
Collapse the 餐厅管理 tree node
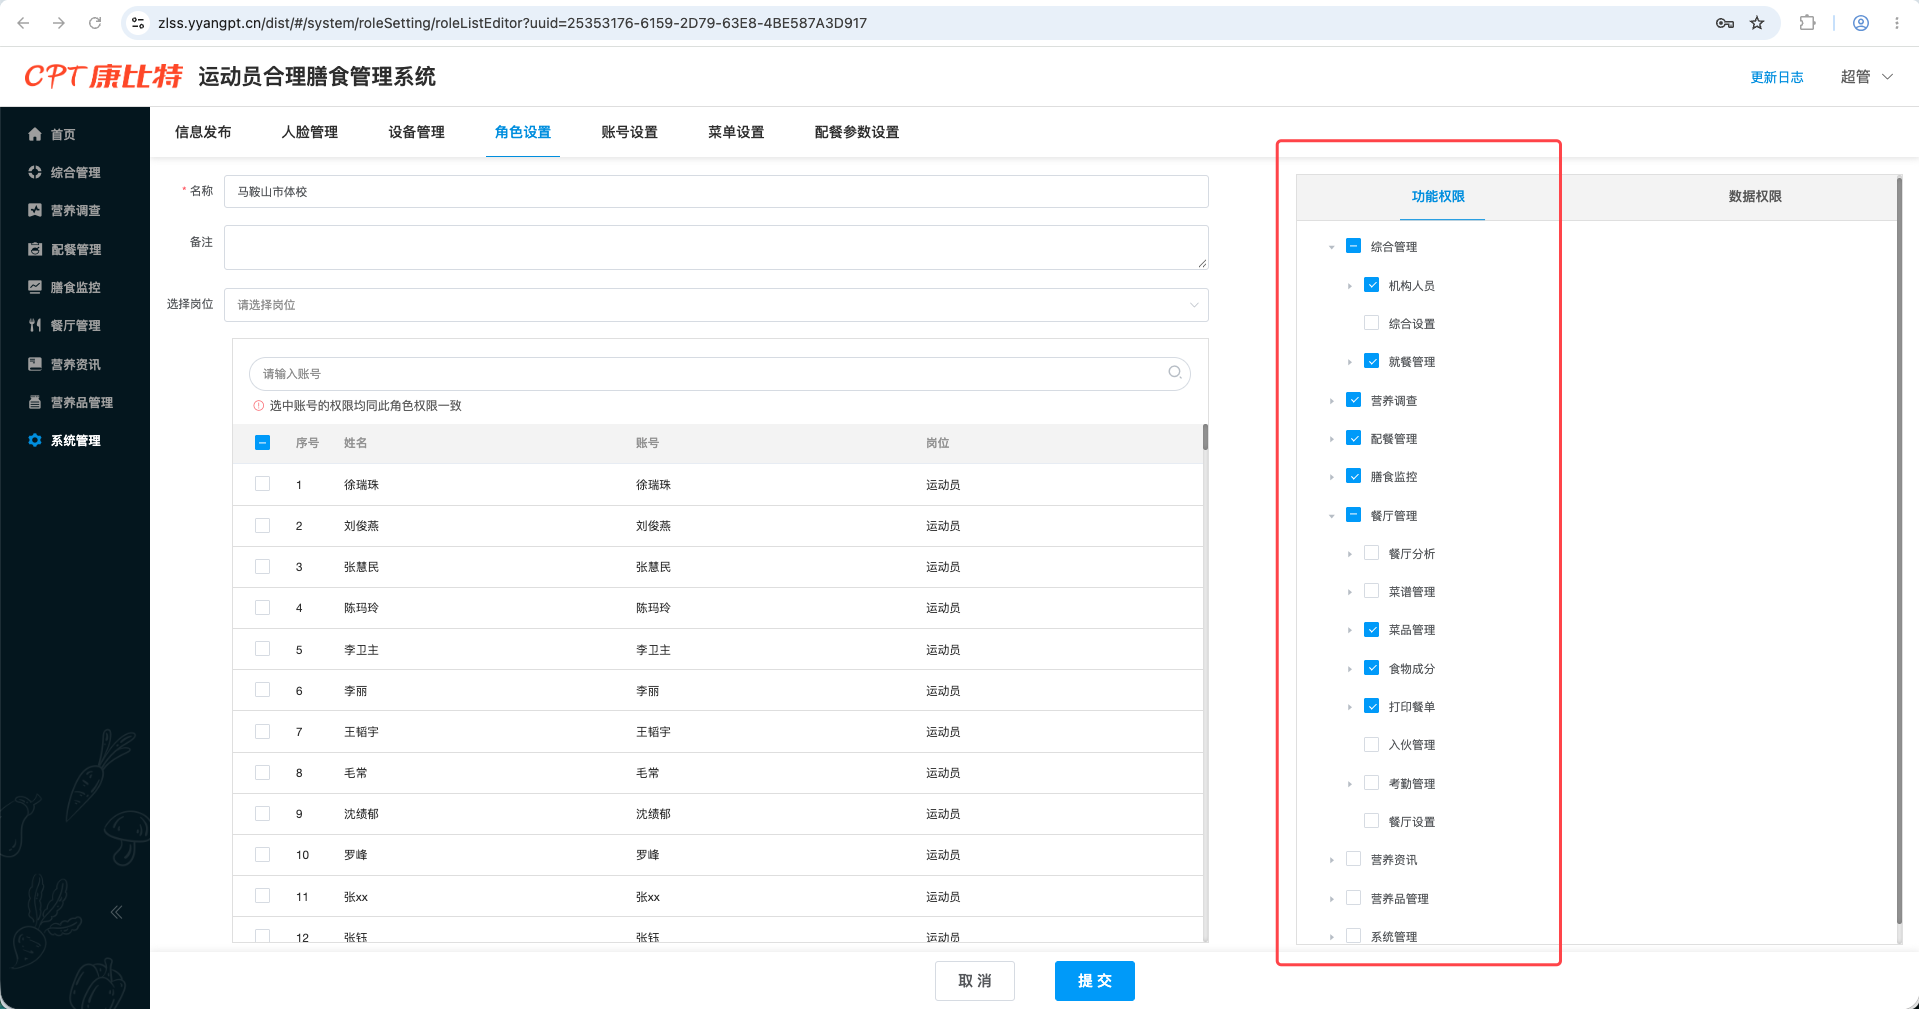(1332, 516)
